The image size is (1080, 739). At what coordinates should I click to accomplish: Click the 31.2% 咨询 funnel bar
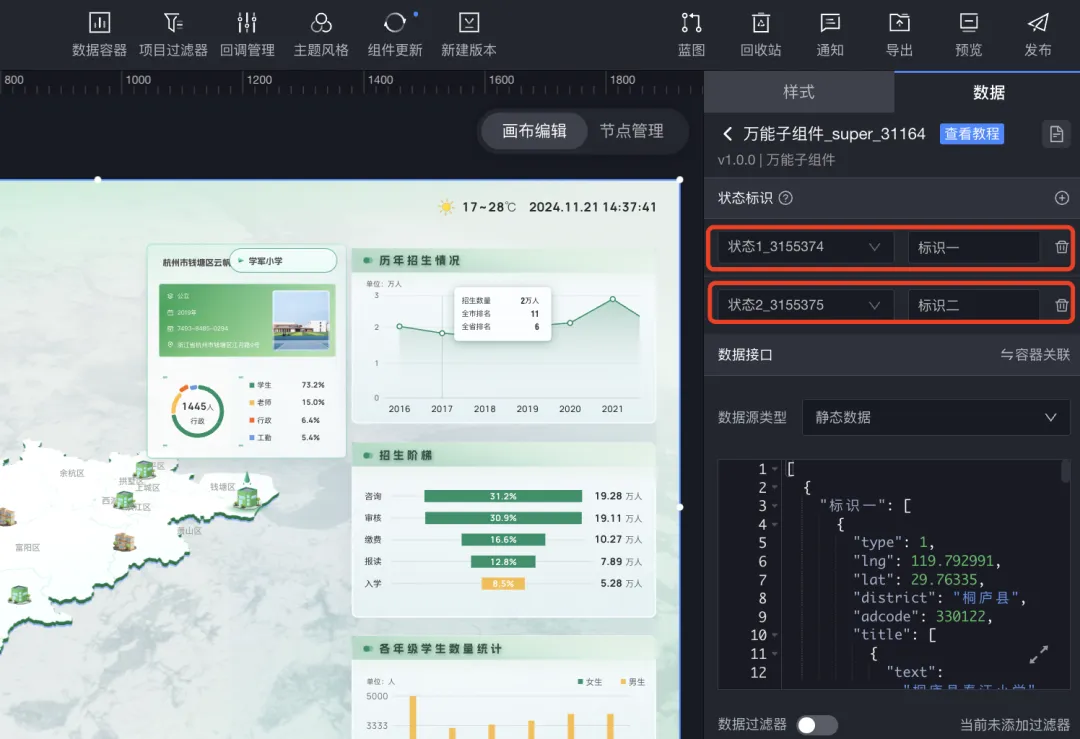503,496
